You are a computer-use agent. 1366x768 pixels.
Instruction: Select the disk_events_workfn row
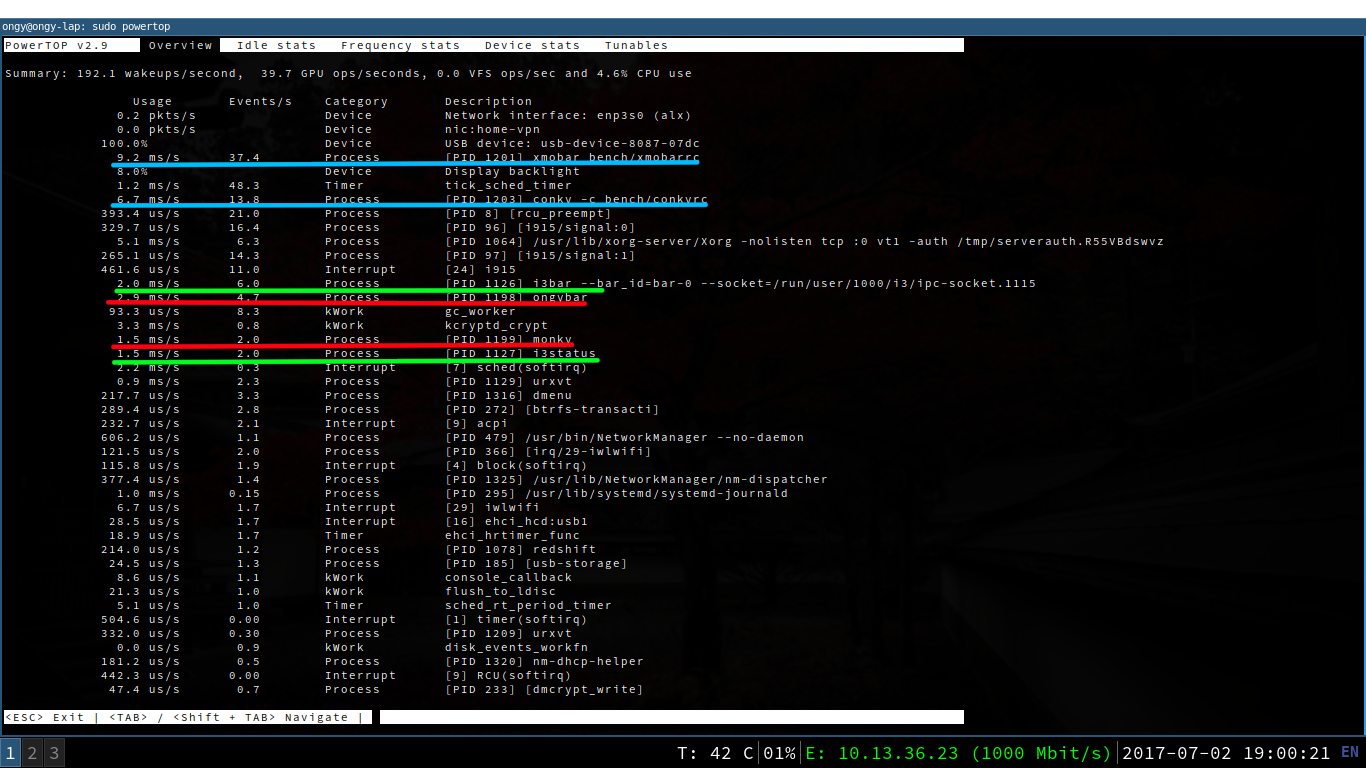tap(344, 647)
